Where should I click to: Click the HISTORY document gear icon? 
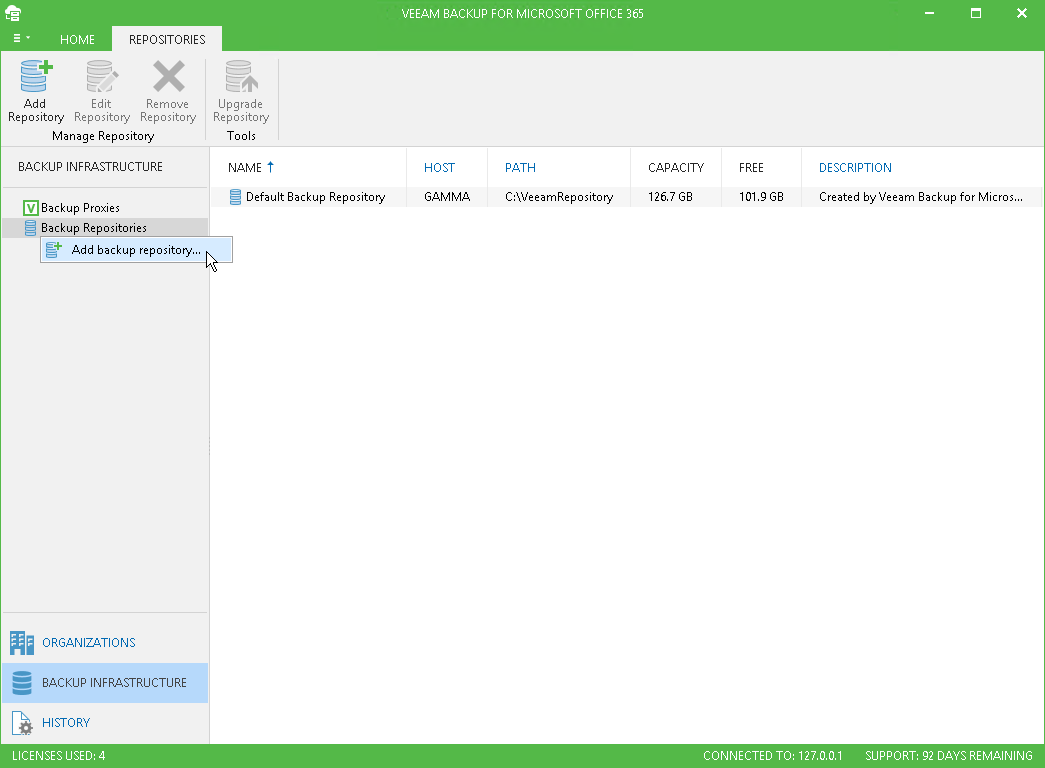click(22, 723)
